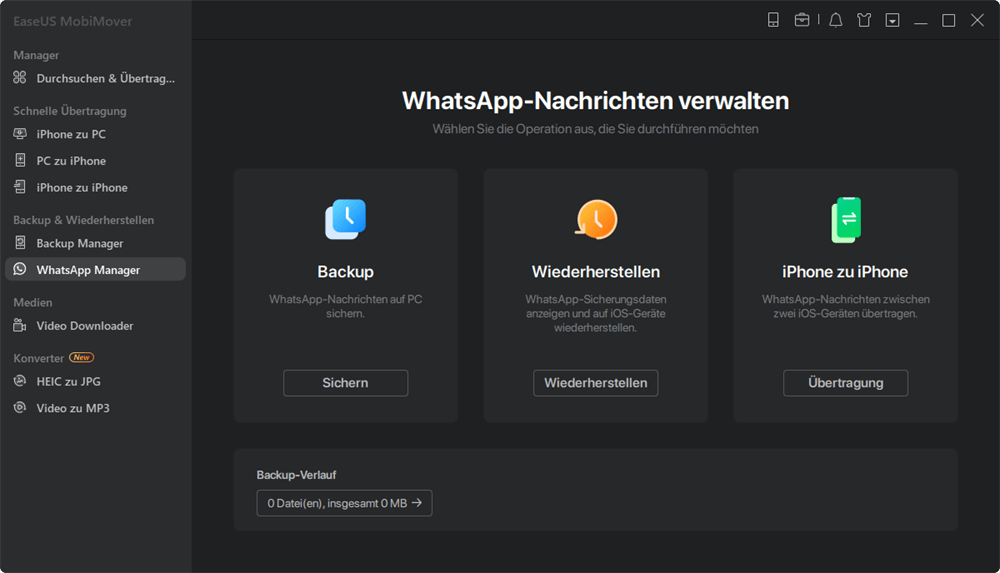Click WhatsApp-Nachrichten verwalten heading
Screen dimensions: 1000x573
tap(596, 101)
